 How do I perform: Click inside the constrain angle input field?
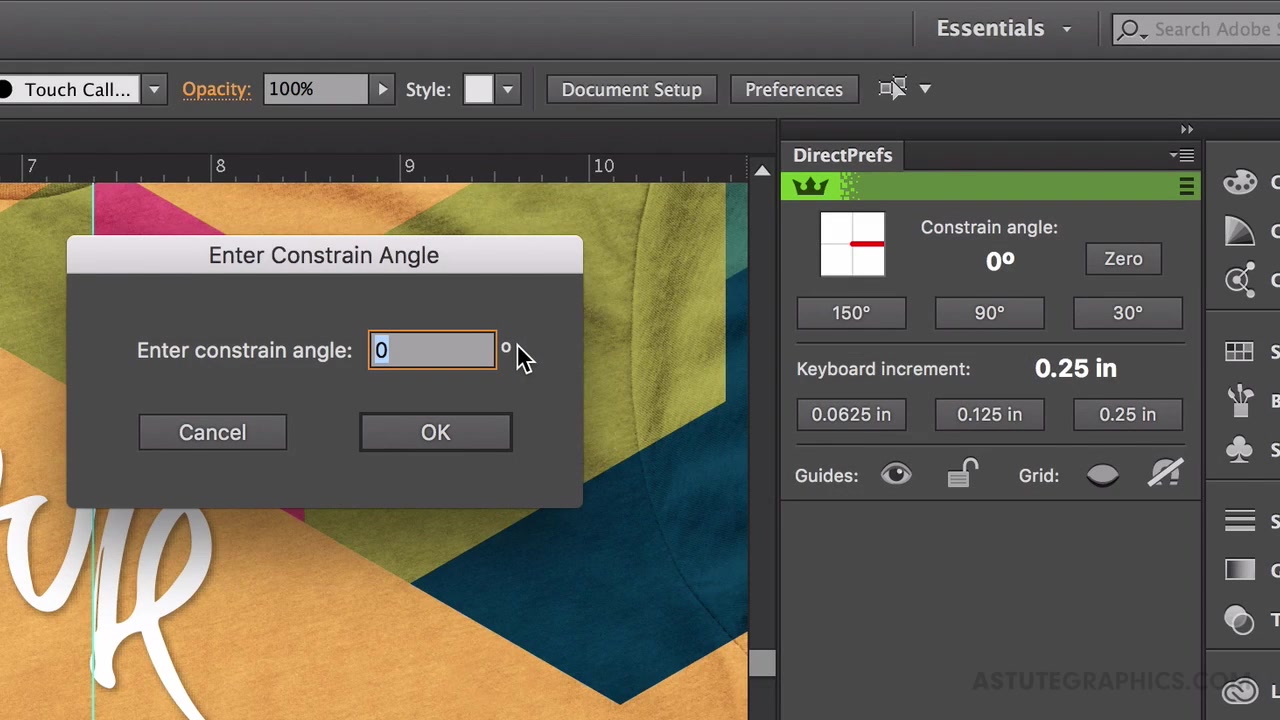[432, 350]
